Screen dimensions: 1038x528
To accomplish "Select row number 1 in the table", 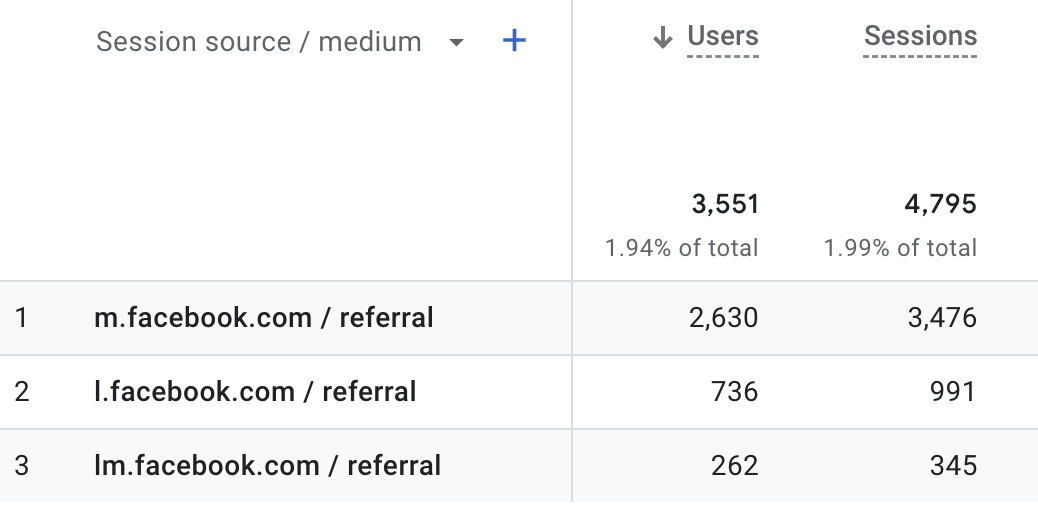I will pyautogui.click(x=21, y=318).
